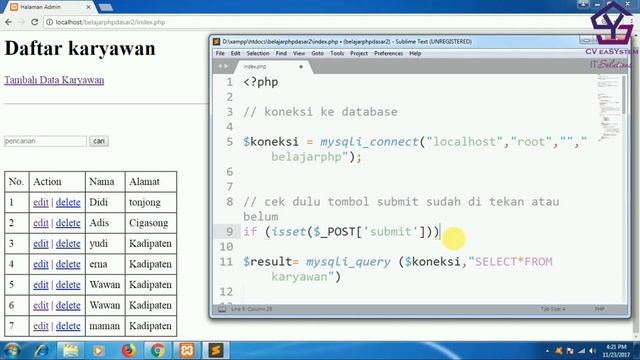The image size is (640, 360).
Task: Open XAMPP from taskbar
Action: click(187, 351)
